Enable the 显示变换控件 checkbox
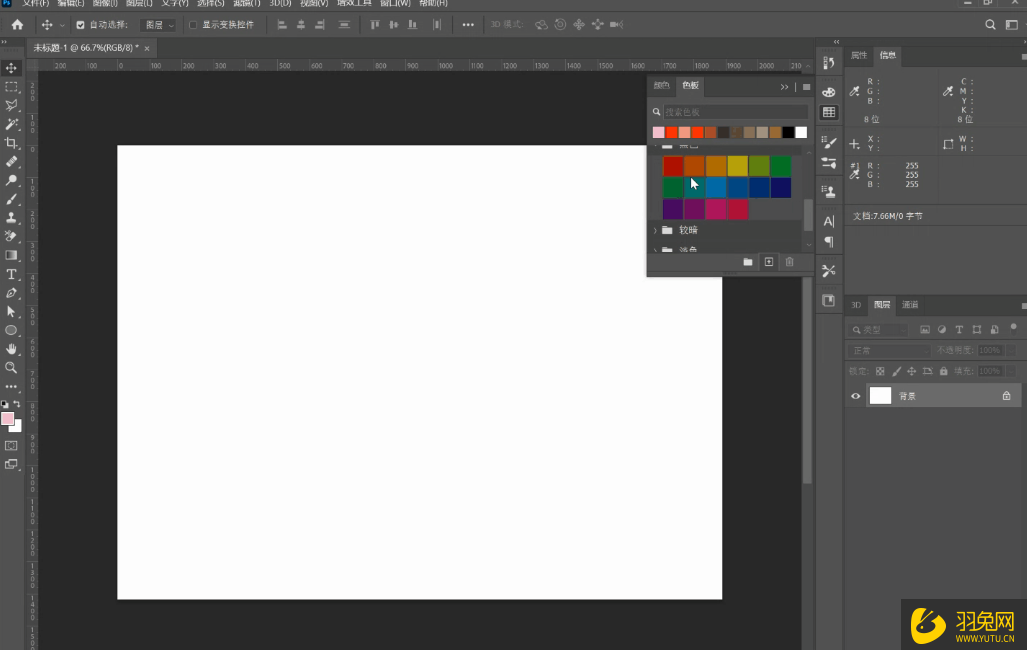Screen dimensions: 1027x650 point(193,25)
